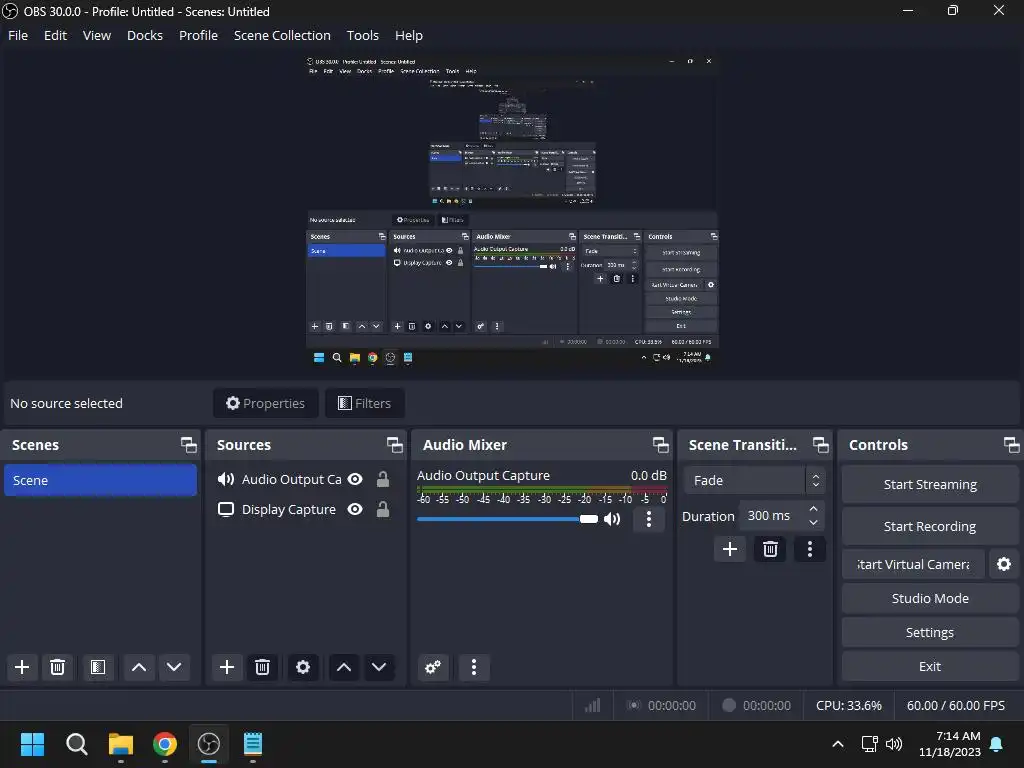Pop out the Audio Mixer dock
The width and height of the screenshot is (1024, 768).
660,445
